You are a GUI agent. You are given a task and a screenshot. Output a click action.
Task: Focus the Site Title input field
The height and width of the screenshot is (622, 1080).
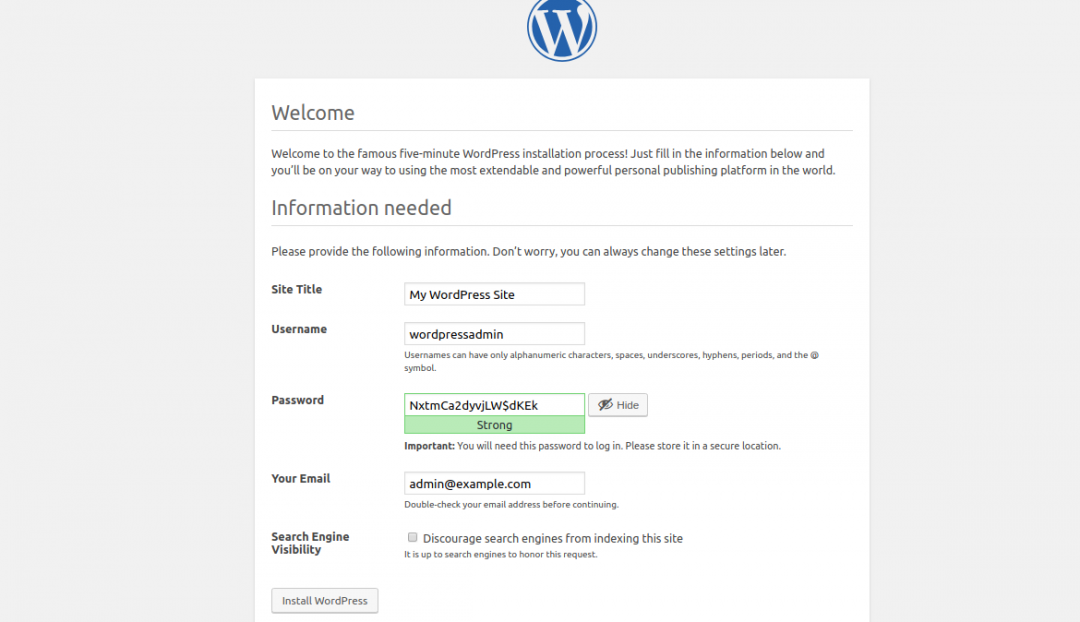[494, 295]
